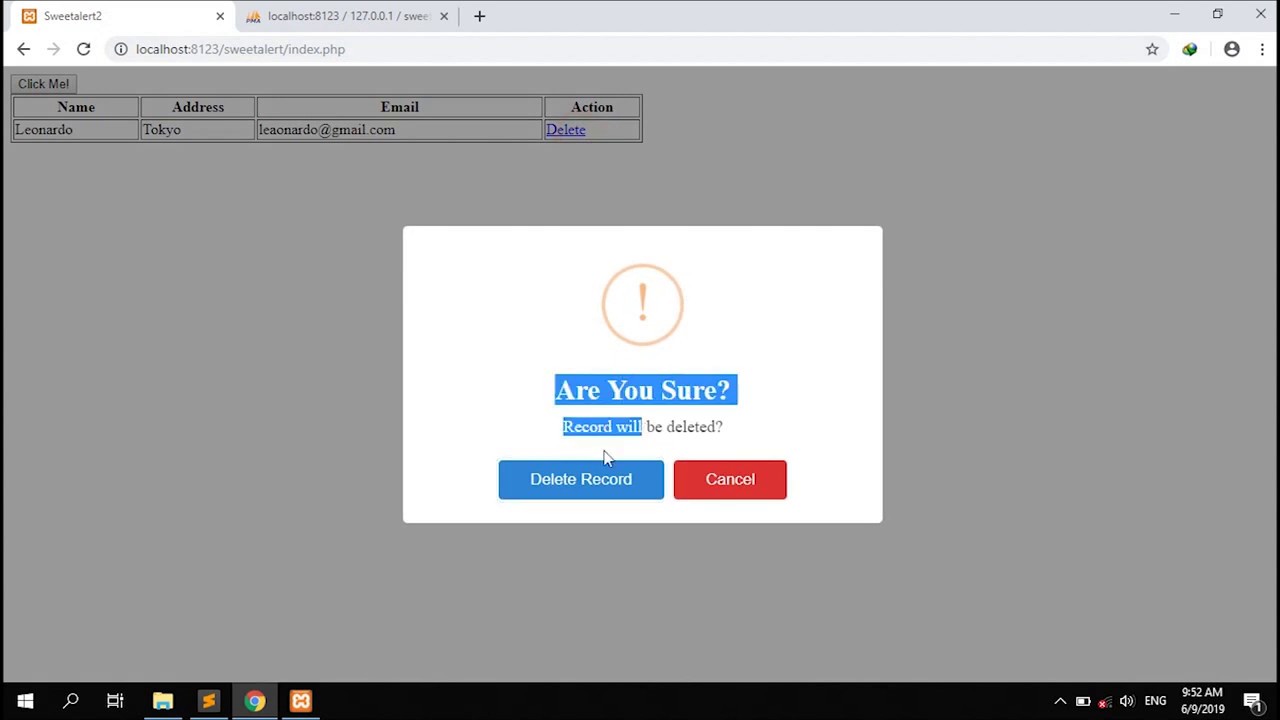This screenshot has height=720, width=1280.
Task: Open a new browser tab
Action: click(x=479, y=16)
